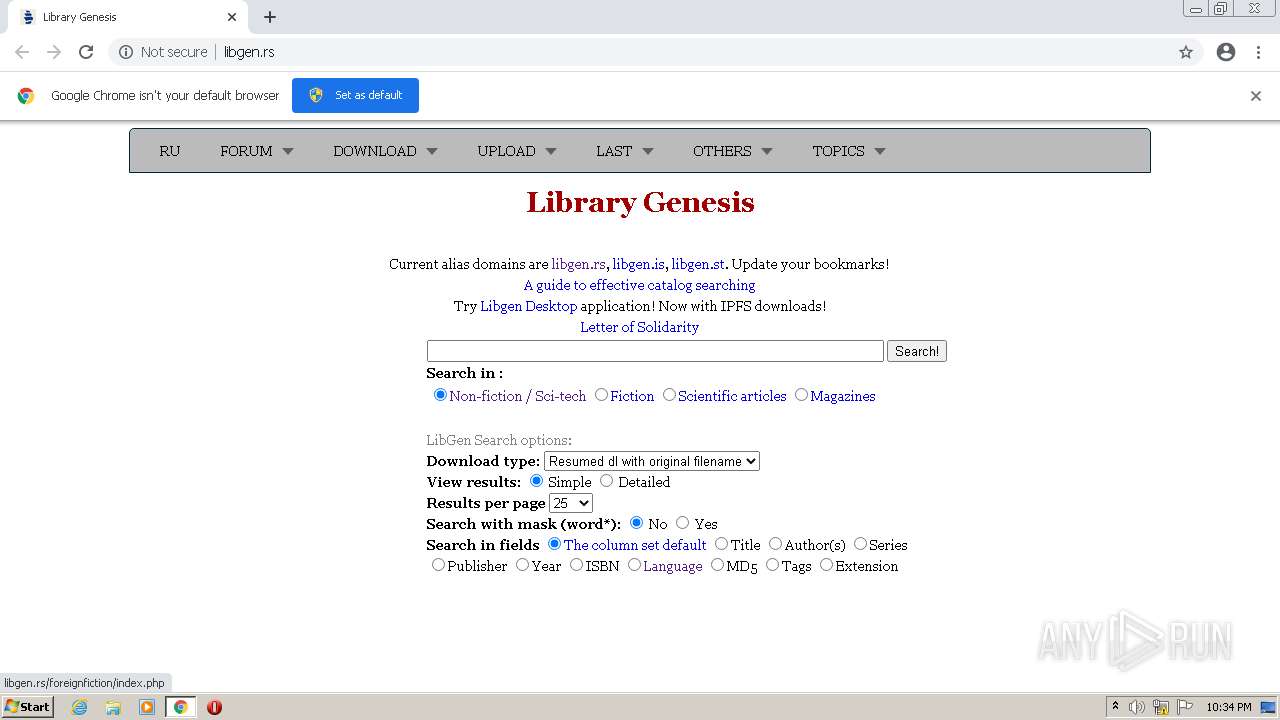Screen dimensions: 1280x720
Task: Expand the UPLOAD menu
Action: tap(517, 151)
